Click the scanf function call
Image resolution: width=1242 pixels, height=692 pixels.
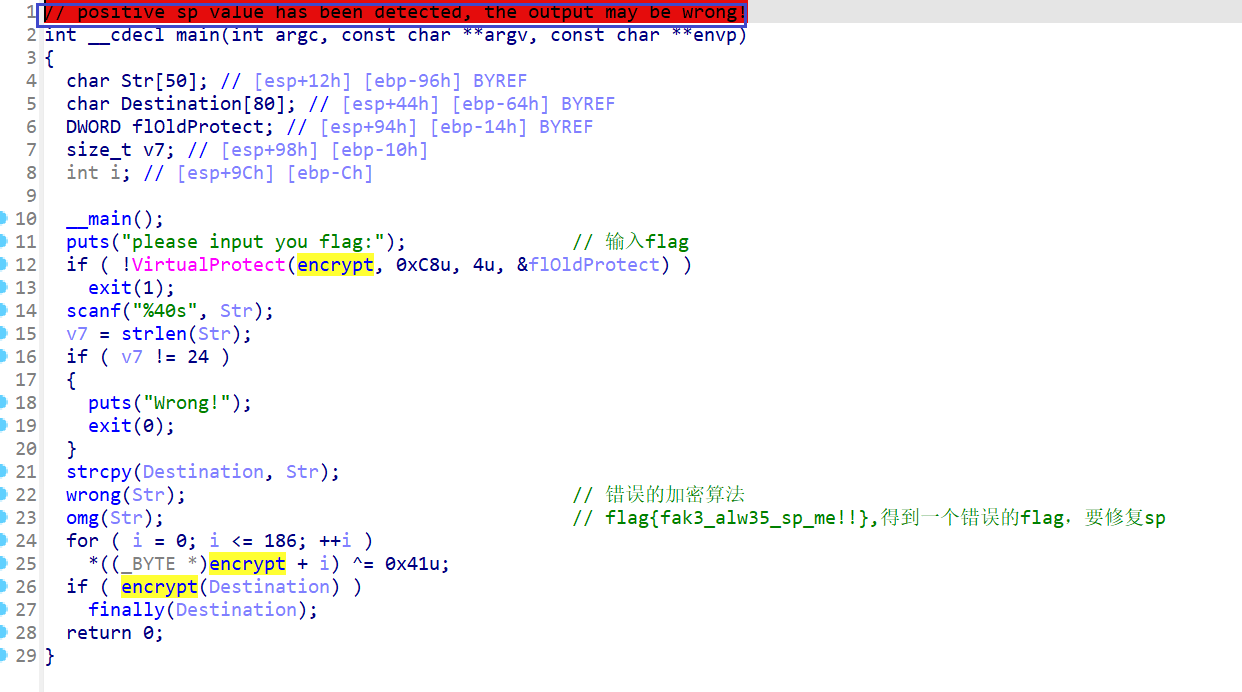click(x=93, y=311)
